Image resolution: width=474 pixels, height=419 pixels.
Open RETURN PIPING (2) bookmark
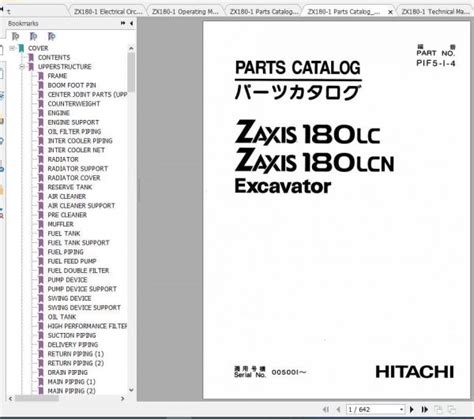coord(76,363)
